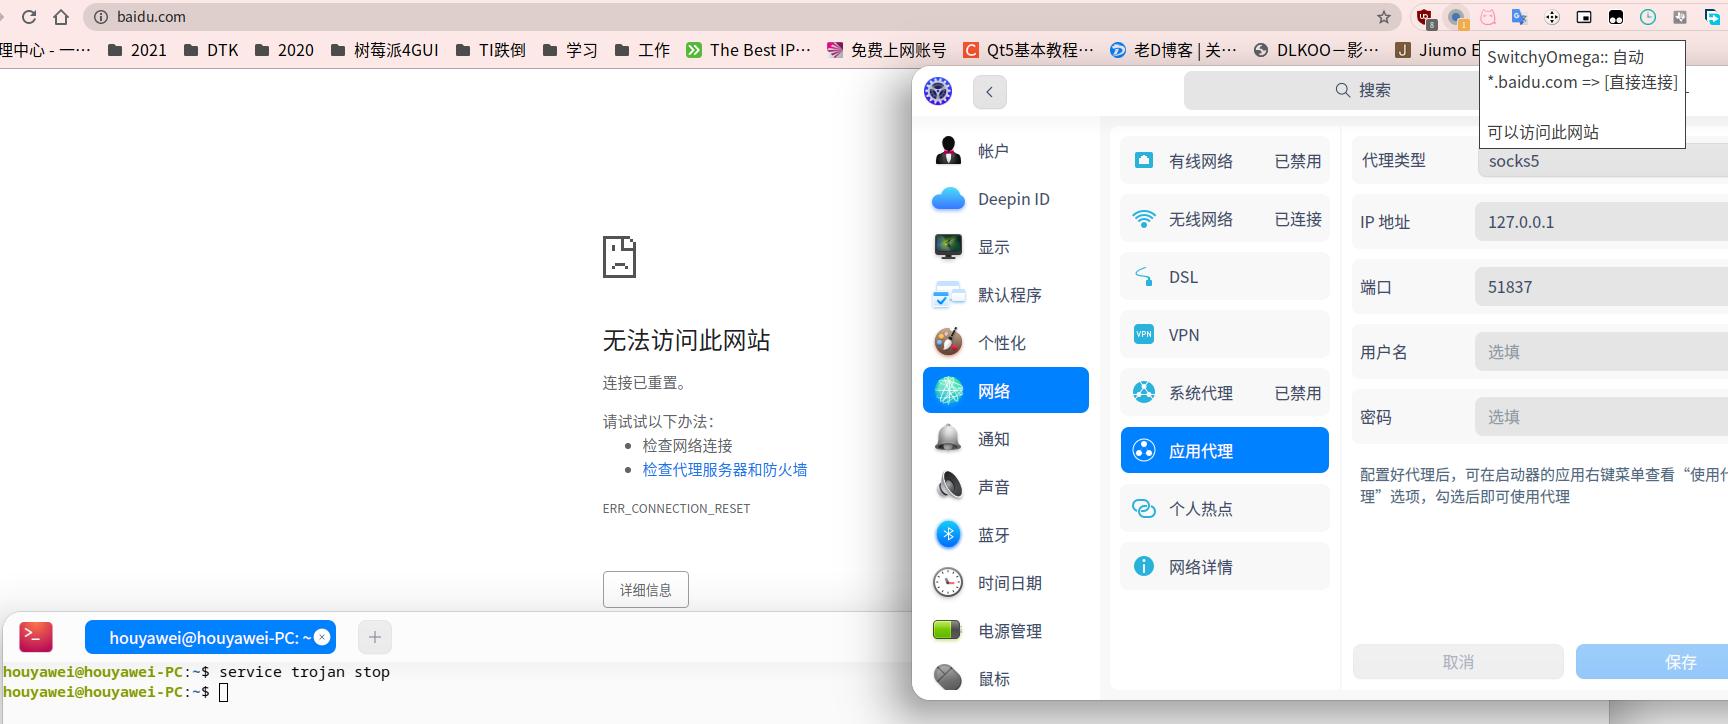Image resolution: width=1728 pixels, height=724 pixels.
Task: Open the 有线网络 section
Action: coord(1225,161)
